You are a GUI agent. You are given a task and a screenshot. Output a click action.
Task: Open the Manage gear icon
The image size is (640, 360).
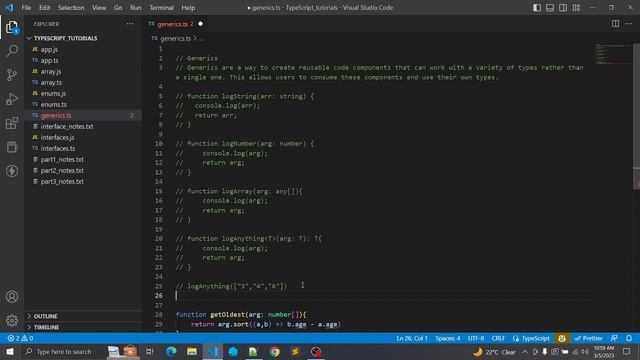pos(12,320)
